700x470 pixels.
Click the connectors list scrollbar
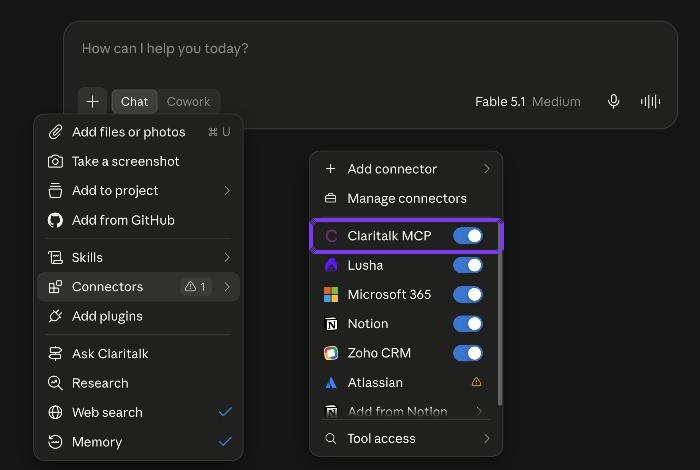pos(500,312)
